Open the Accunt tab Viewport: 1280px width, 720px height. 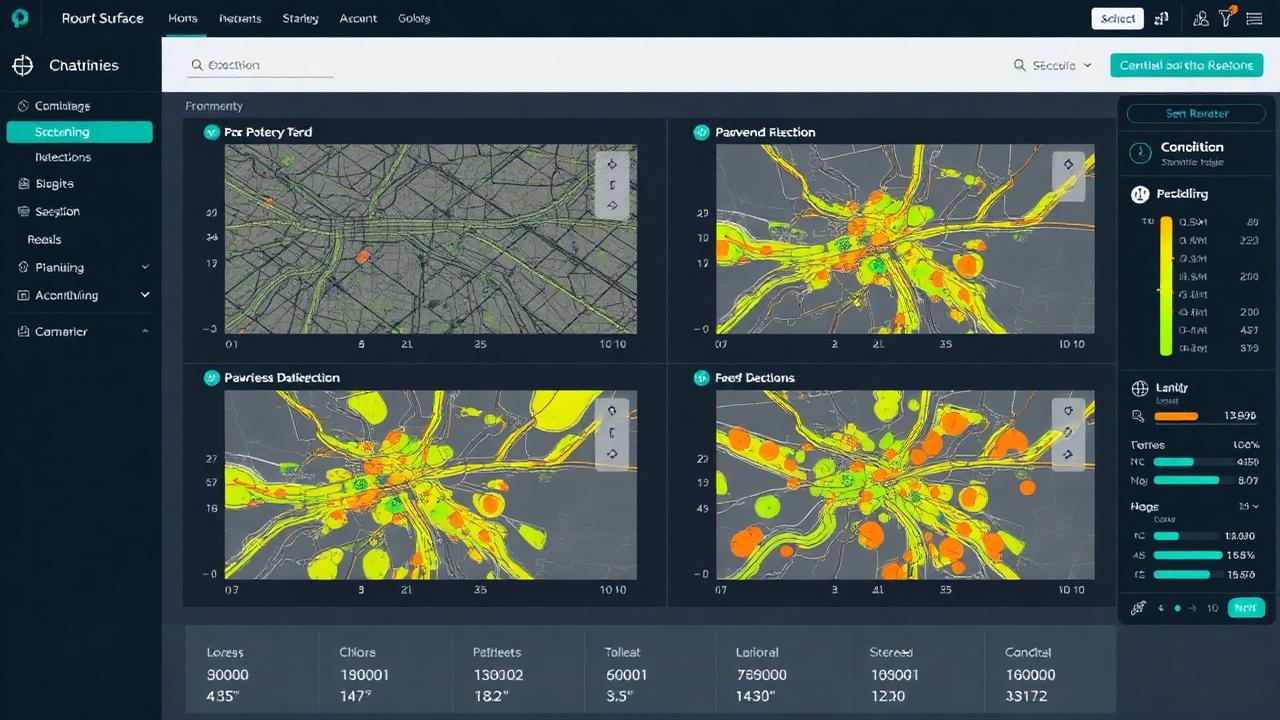[x=359, y=19]
